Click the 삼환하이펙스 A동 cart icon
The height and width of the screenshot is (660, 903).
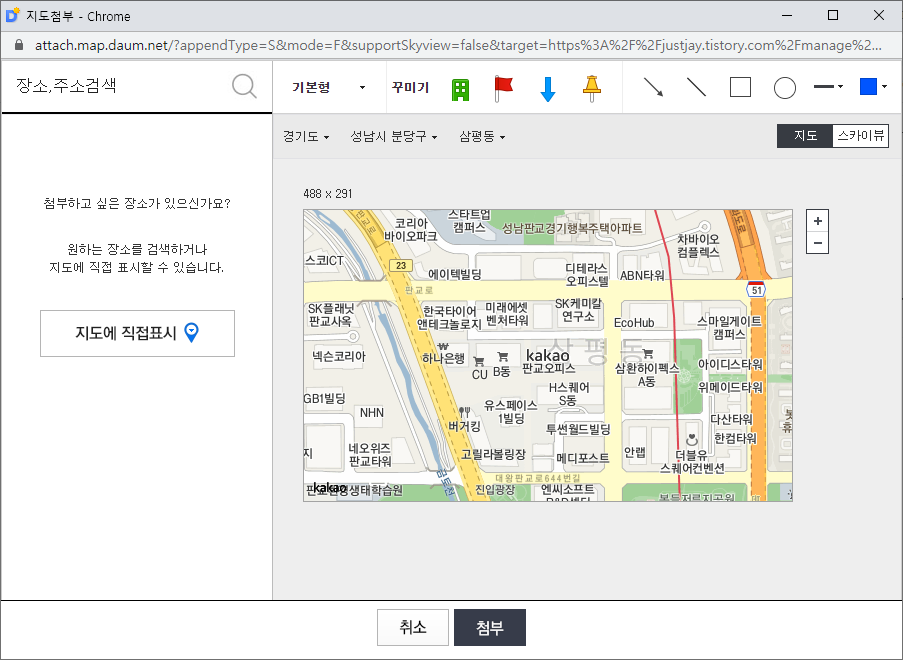coord(647,353)
